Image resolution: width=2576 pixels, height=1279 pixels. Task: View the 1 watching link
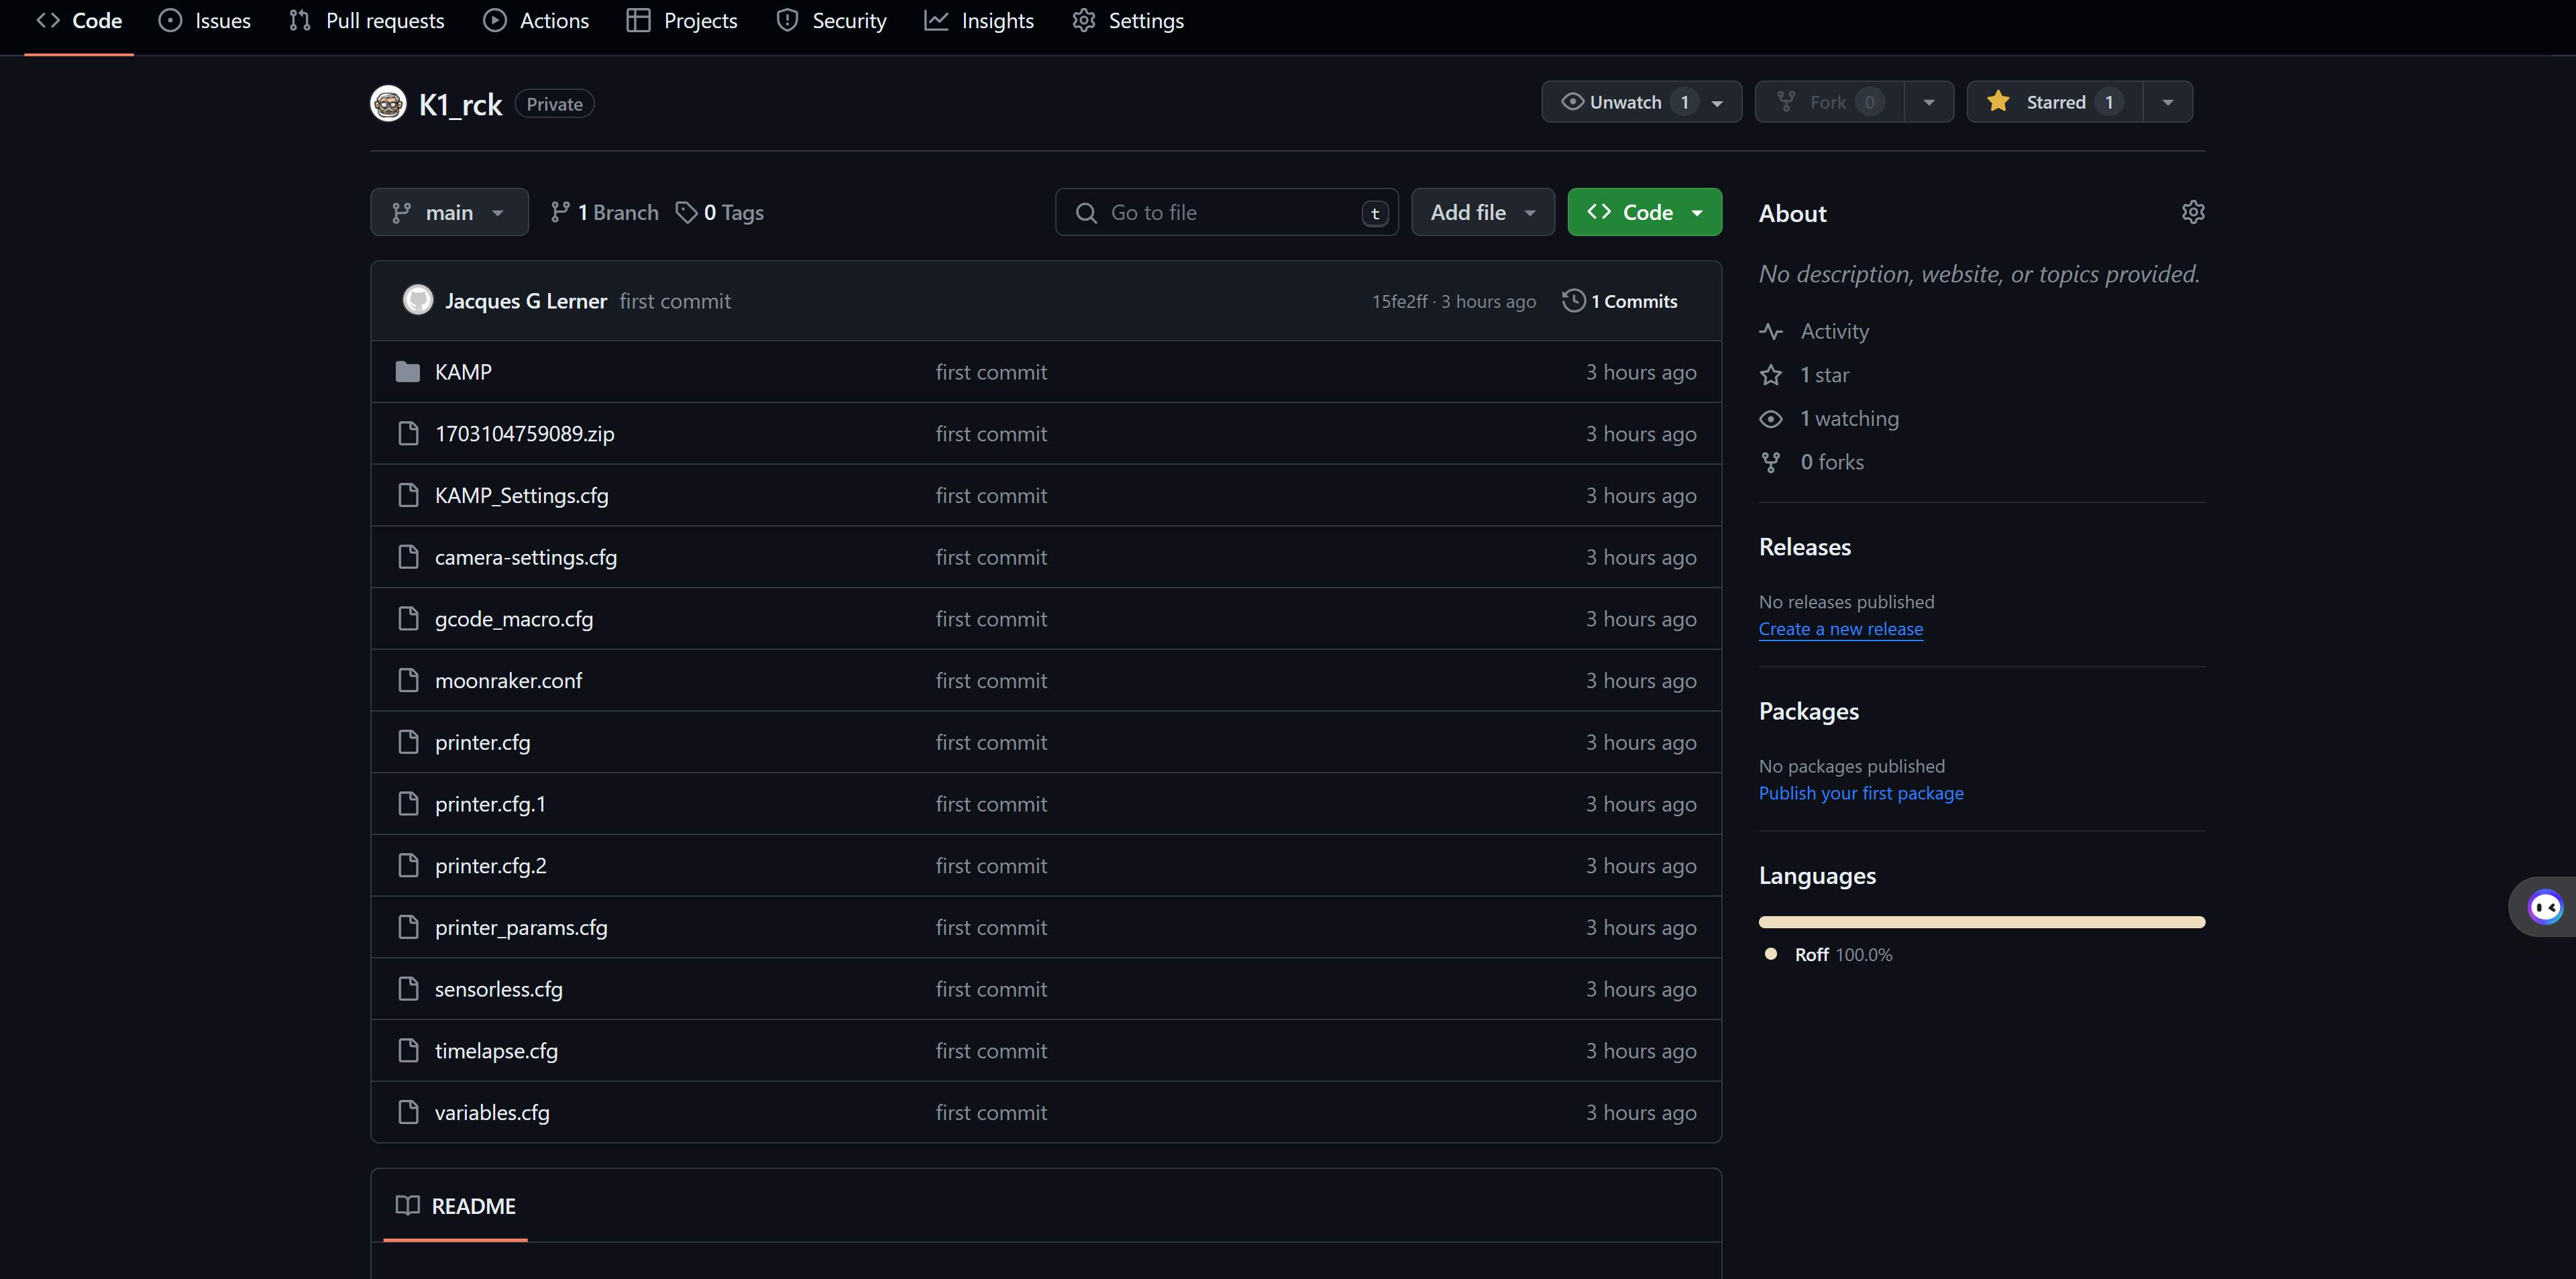1829,419
